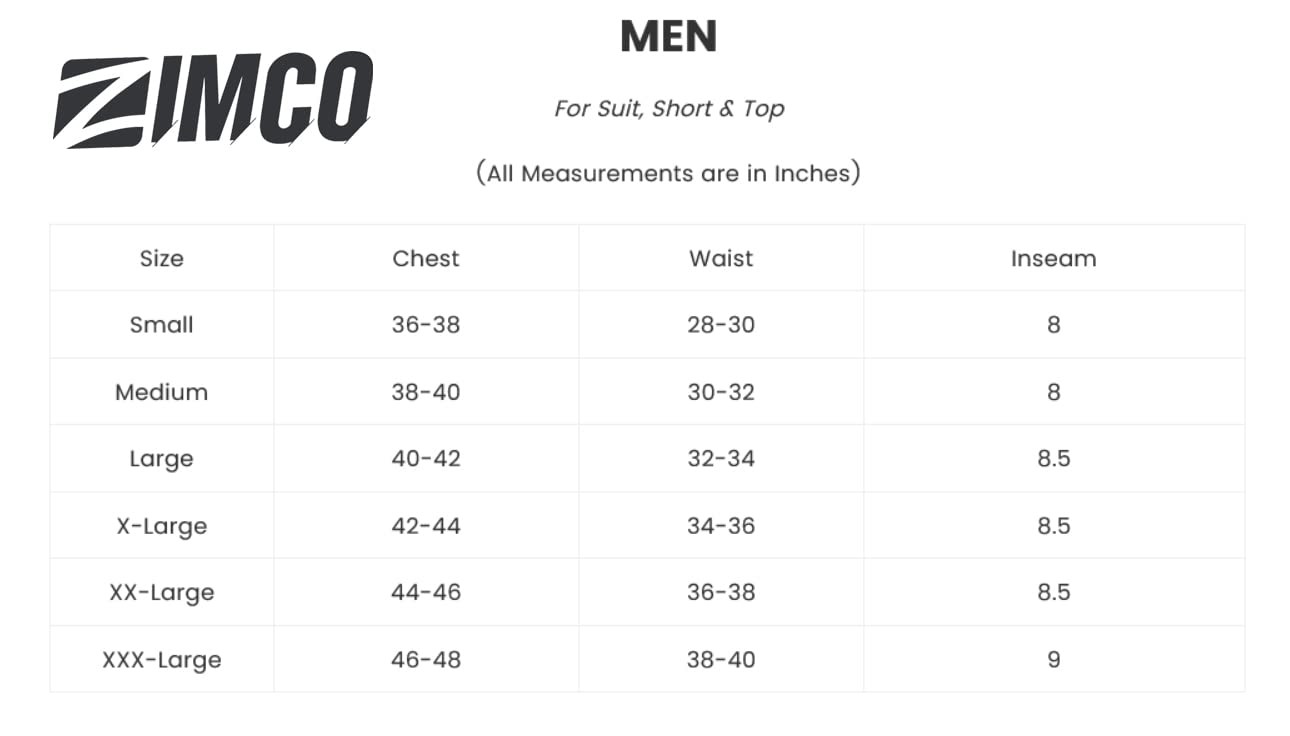The height and width of the screenshot is (736, 1290).
Task: Click the Large row inseam value 8.5
Action: pos(1054,459)
